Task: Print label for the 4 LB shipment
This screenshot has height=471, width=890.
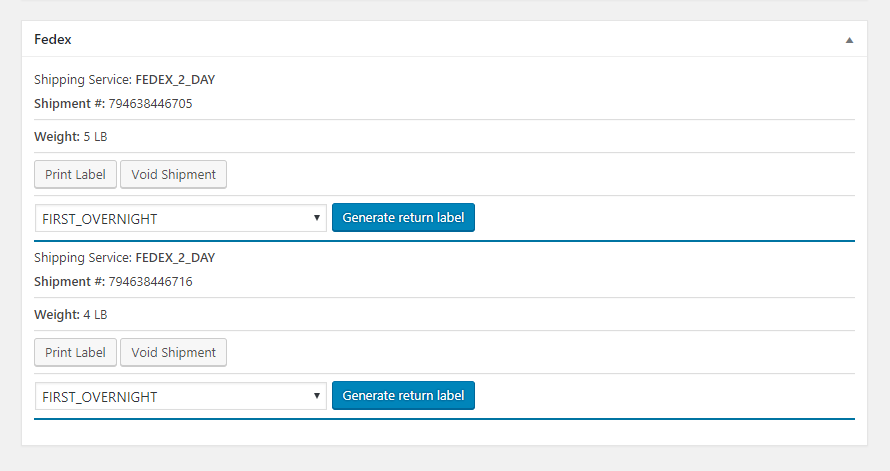Action: (x=75, y=352)
